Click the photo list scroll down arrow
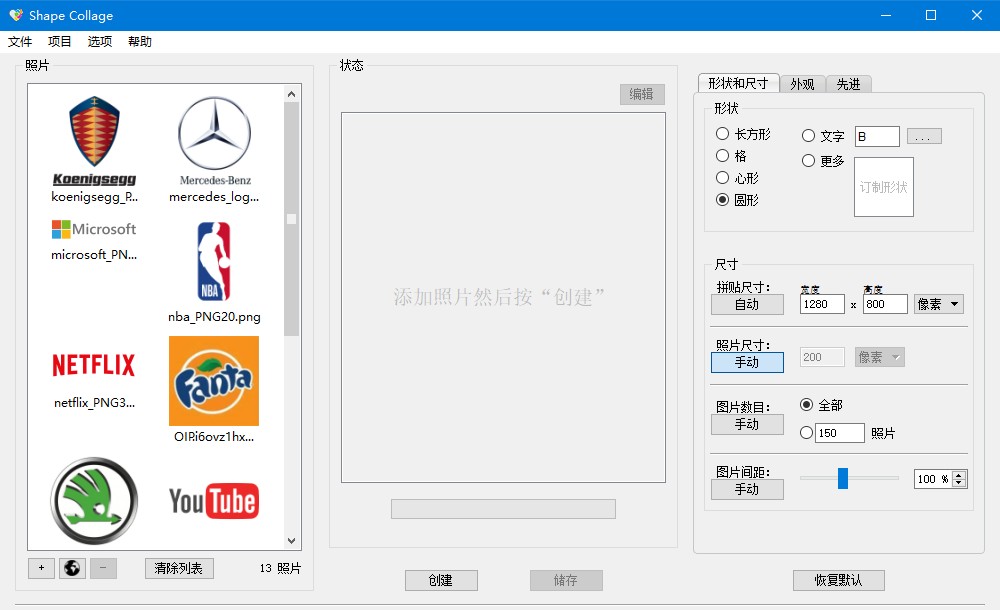The height and width of the screenshot is (610, 1000). click(x=291, y=540)
